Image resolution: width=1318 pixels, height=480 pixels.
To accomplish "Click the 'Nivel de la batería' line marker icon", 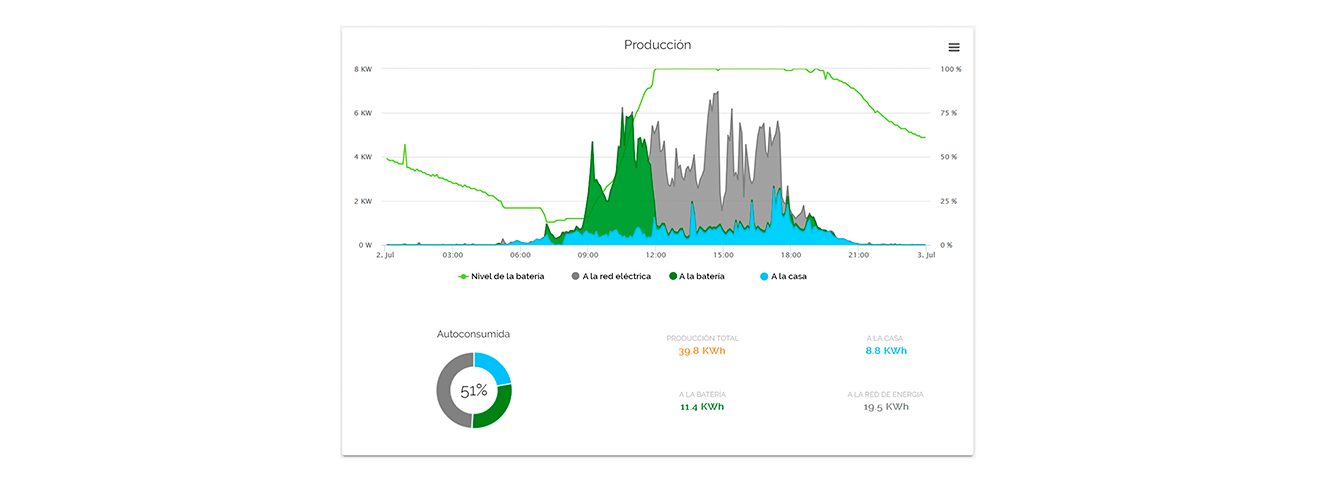I will [463, 276].
